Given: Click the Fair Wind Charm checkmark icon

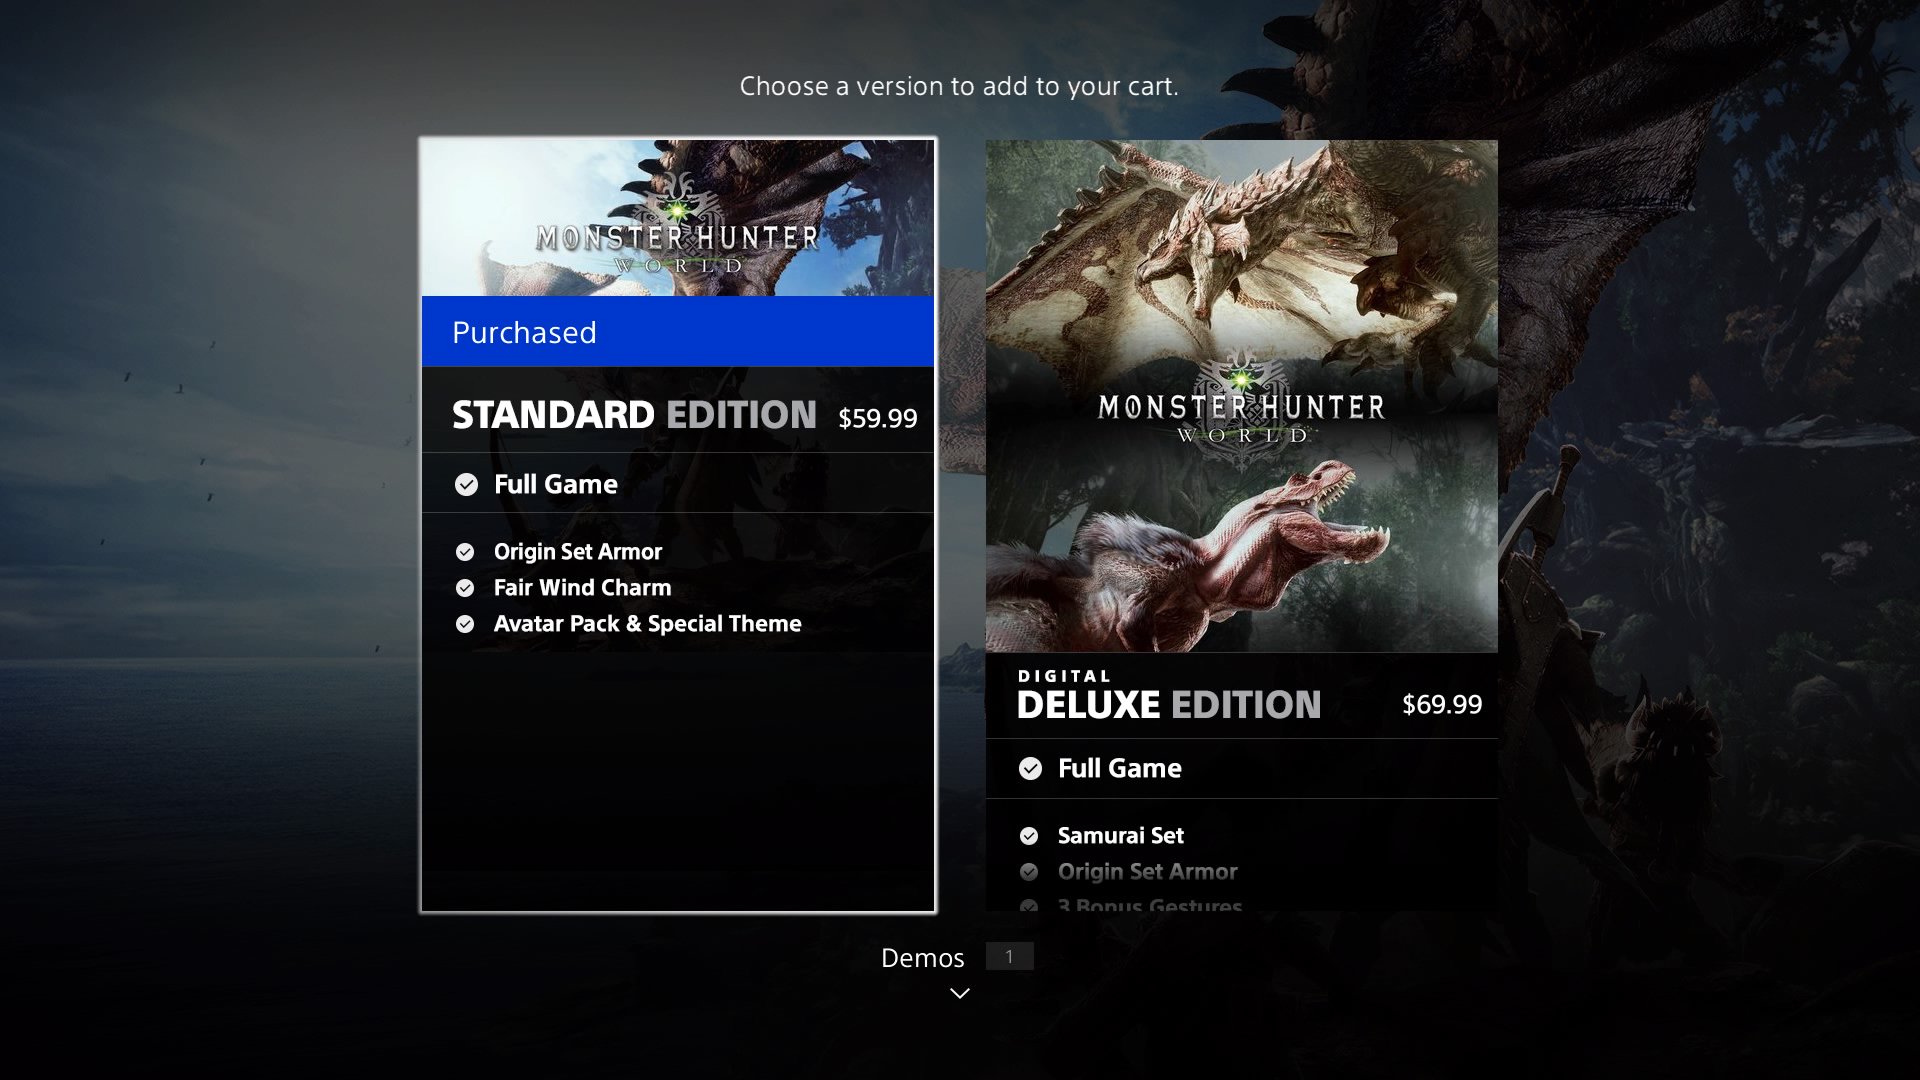Looking at the screenshot, I should [x=465, y=588].
